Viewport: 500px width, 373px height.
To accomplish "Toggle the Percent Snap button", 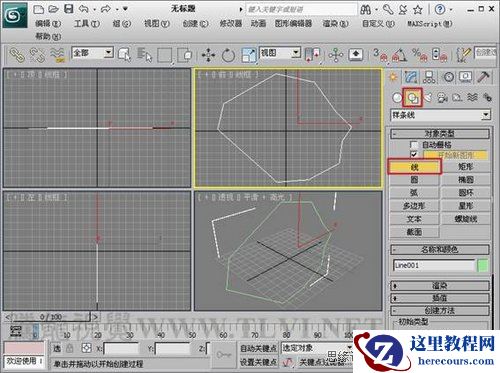I will point(419,55).
